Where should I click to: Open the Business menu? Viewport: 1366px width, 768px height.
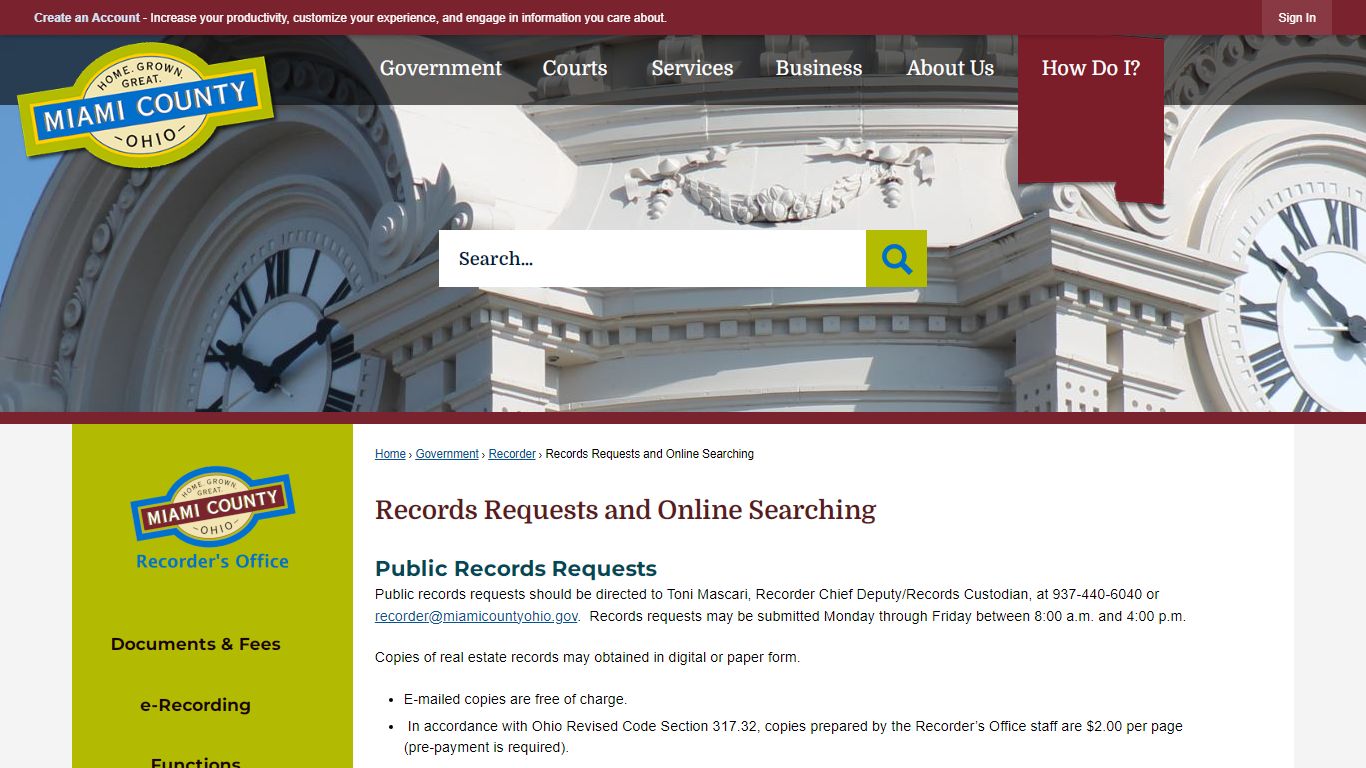pyautogui.click(x=819, y=68)
